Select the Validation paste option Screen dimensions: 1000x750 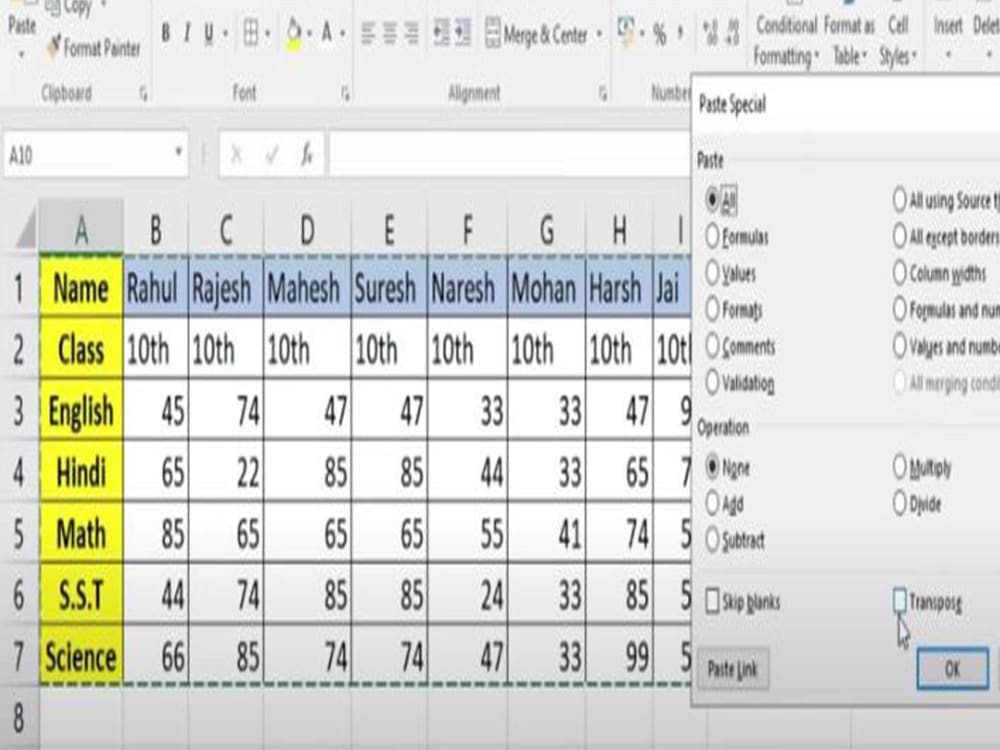[712, 383]
